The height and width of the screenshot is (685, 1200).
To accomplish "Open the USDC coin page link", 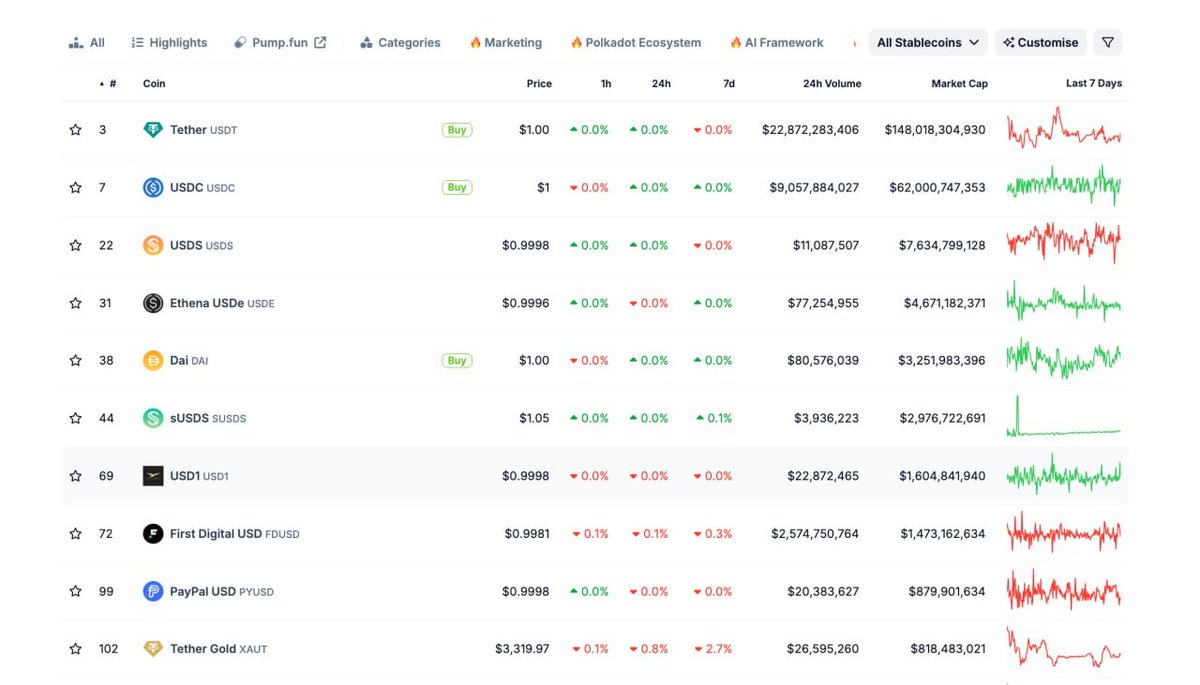I will coord(203,188).
